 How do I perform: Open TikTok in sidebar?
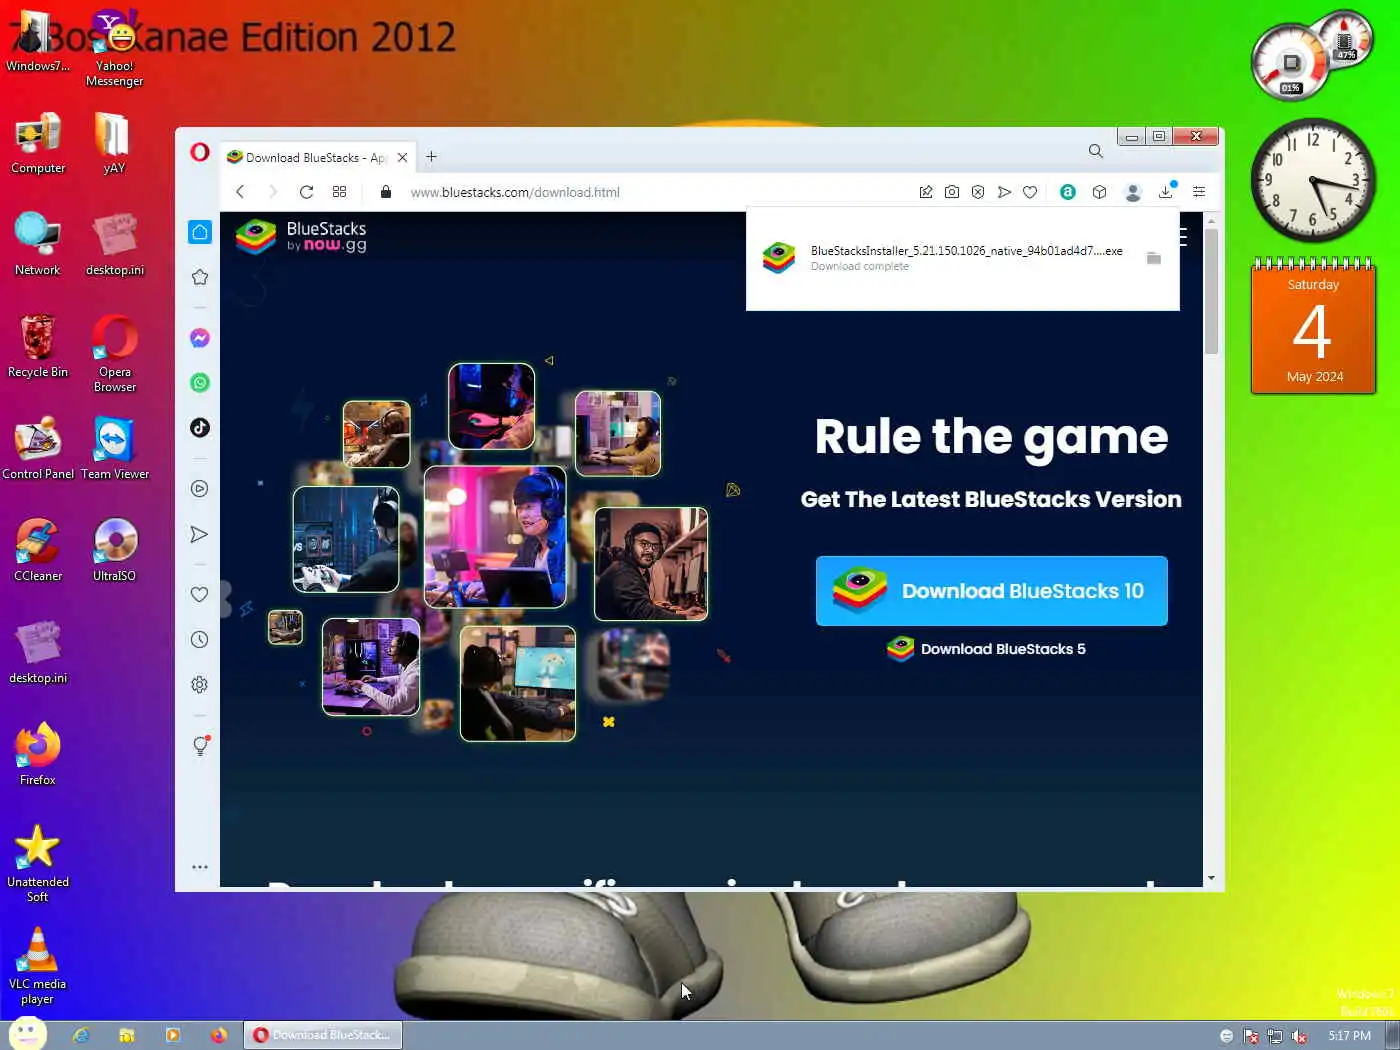pos(200,428)
